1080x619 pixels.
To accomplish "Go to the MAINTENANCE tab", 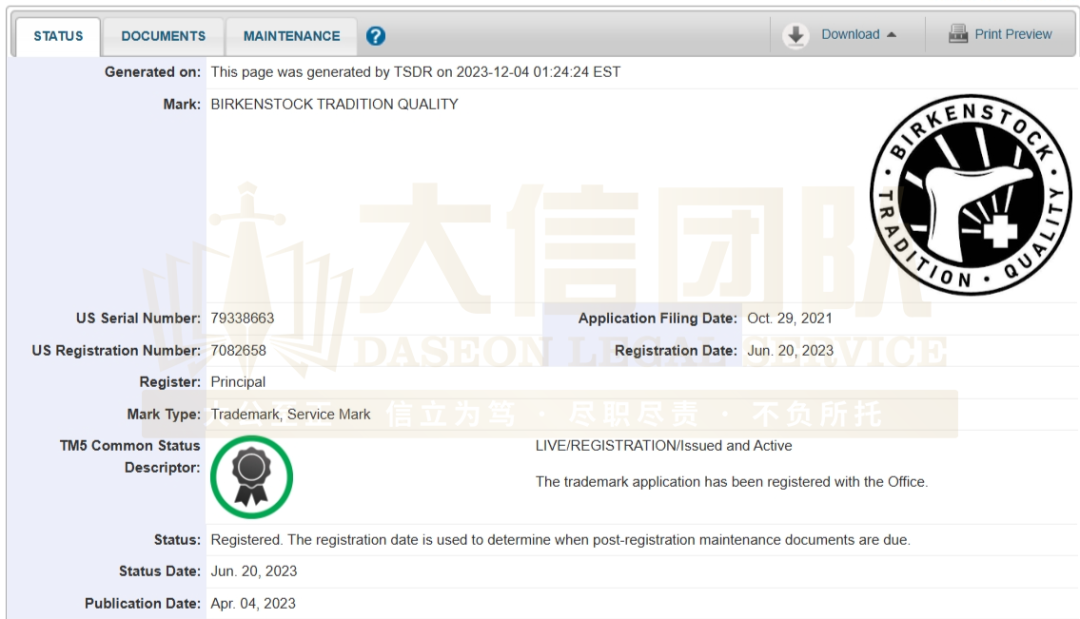I will [291, 36].
